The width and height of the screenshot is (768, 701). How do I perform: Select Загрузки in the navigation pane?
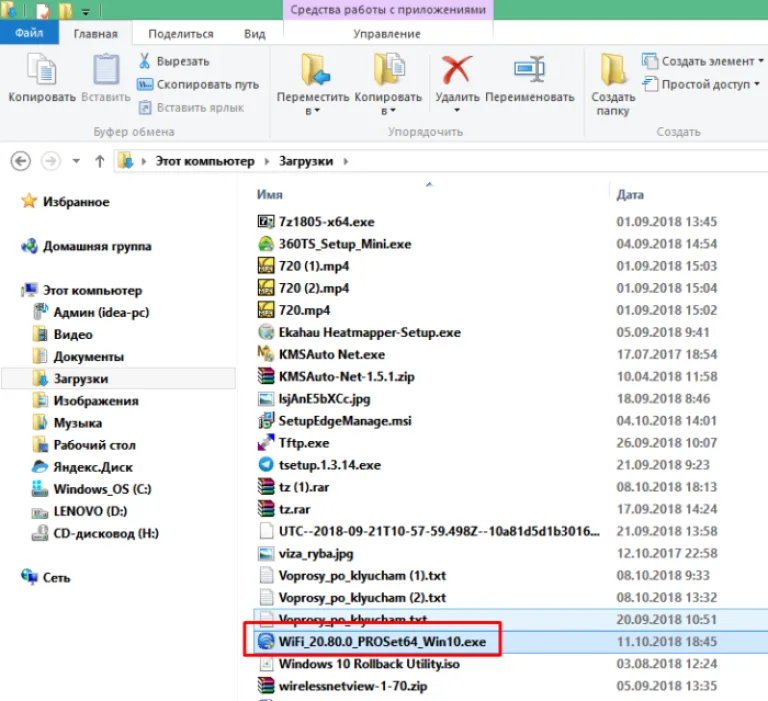click(x=119, y=379)
